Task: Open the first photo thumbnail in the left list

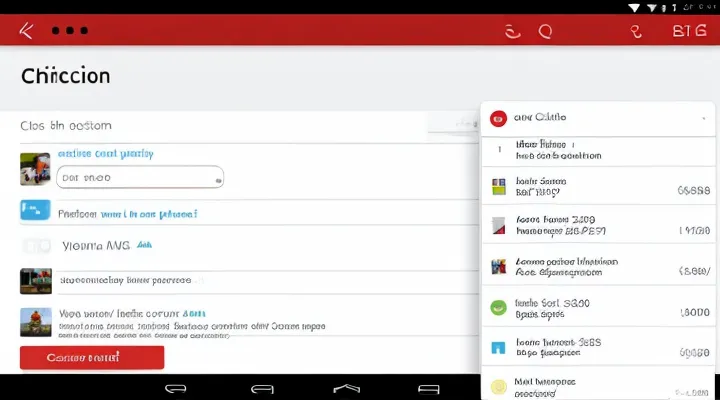Action: coord(35,168)
